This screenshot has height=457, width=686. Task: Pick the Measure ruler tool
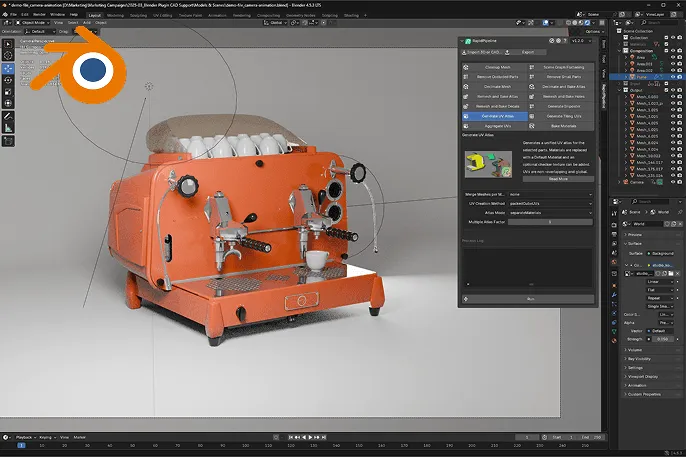(8, 128)
